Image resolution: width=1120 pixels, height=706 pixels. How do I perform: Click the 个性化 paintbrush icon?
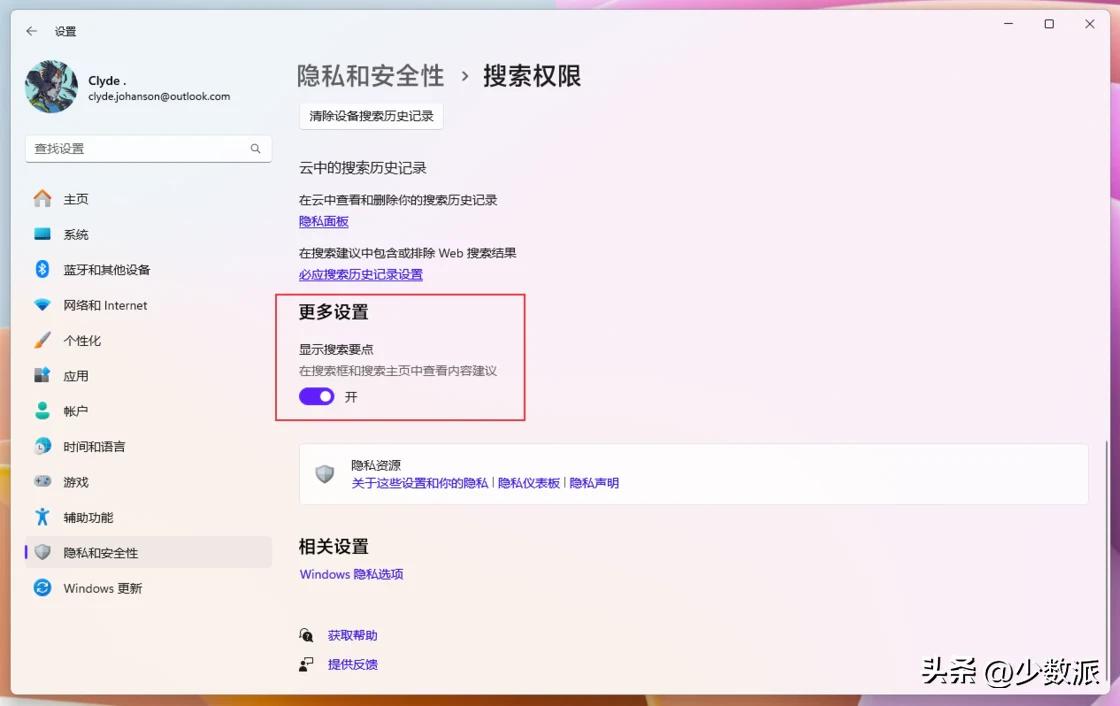coord(42,340)
